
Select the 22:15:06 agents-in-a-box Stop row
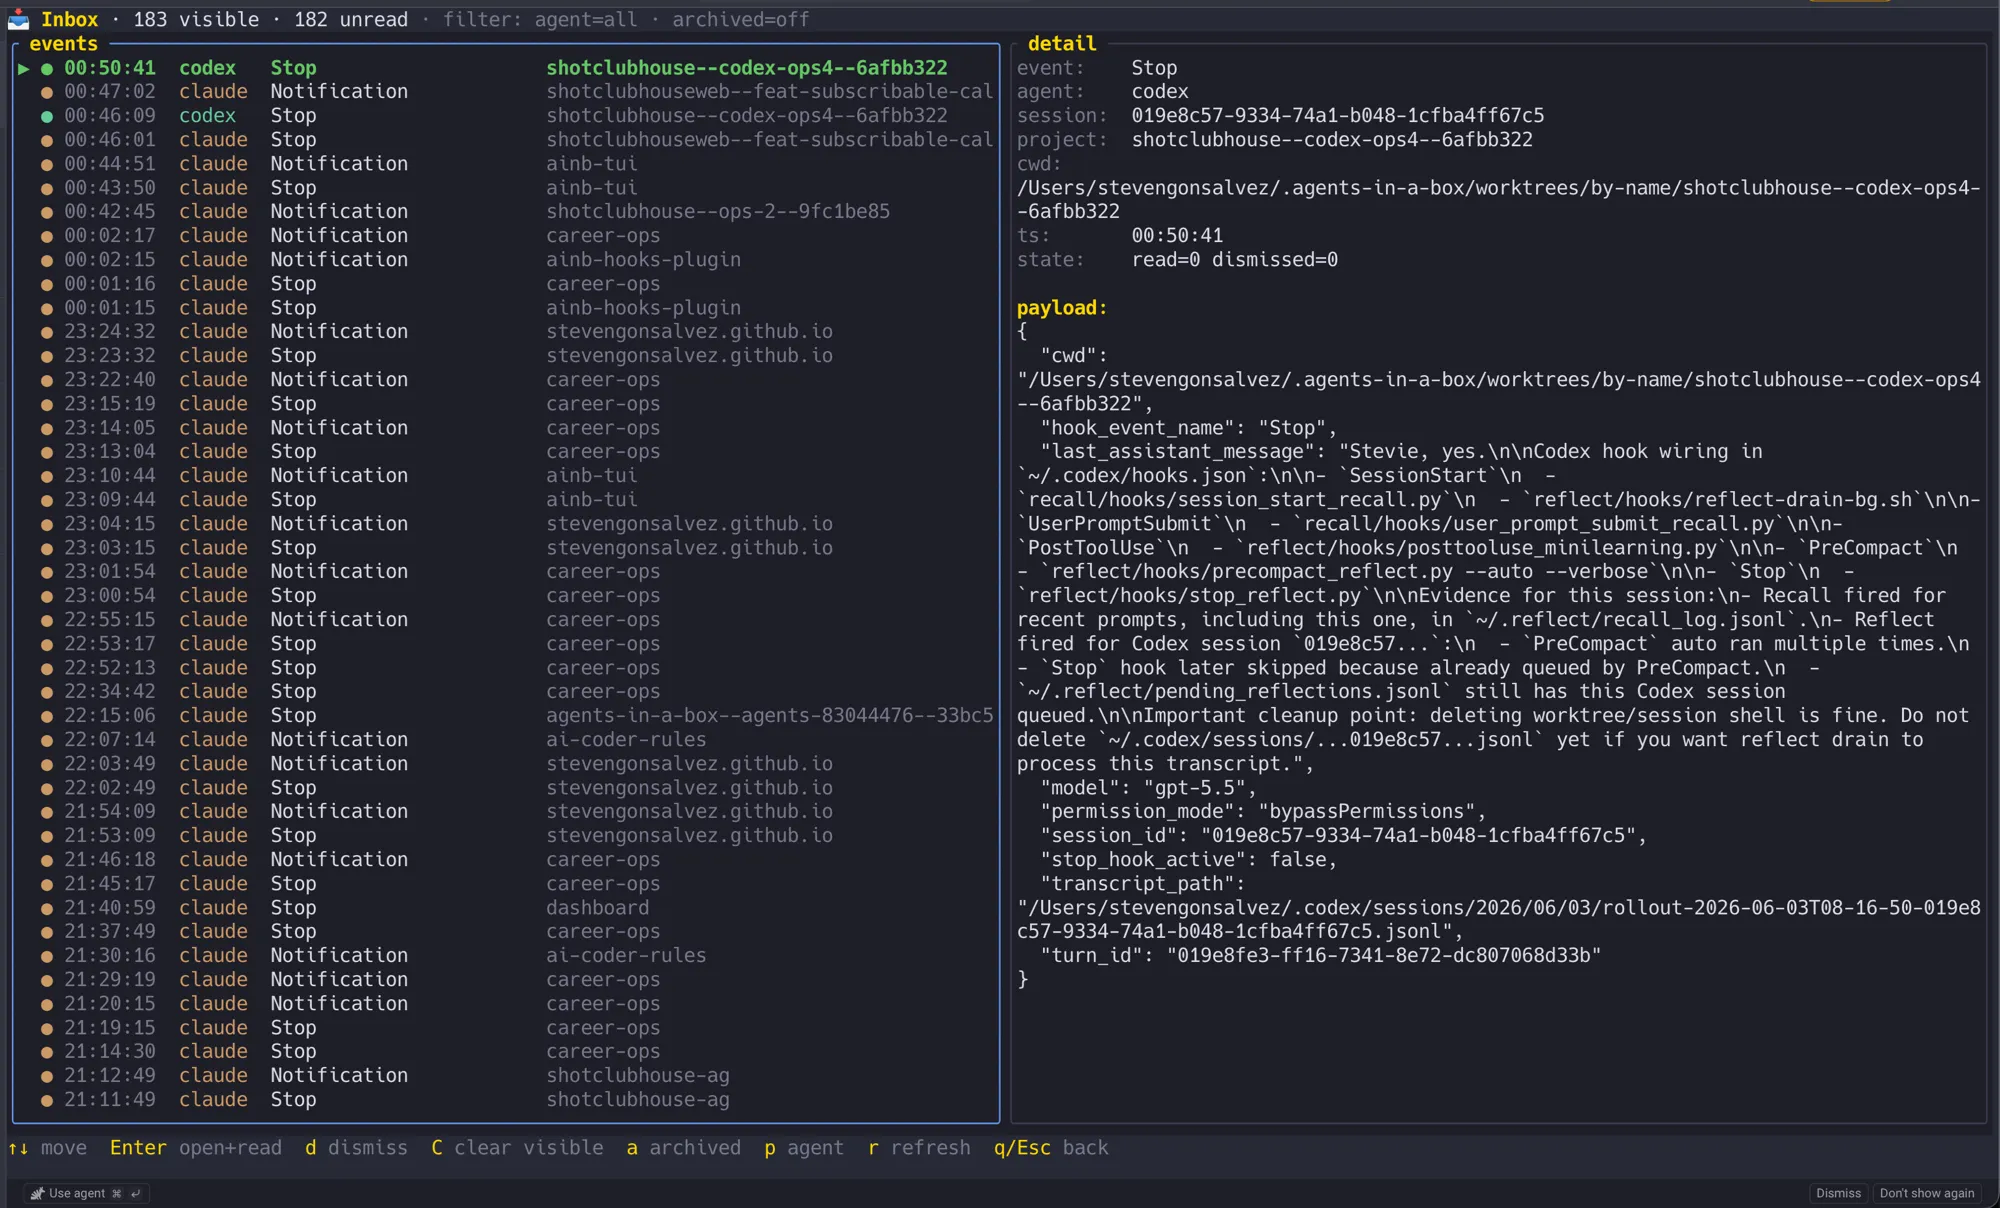point(506,716)
